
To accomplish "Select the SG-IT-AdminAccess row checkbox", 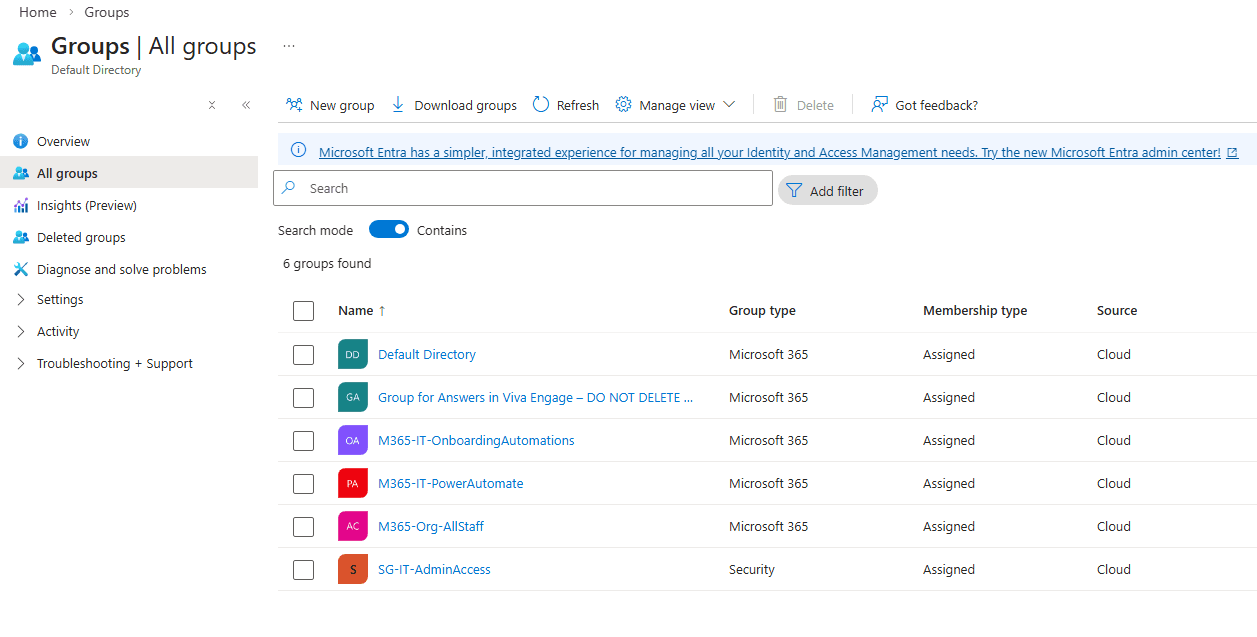I will click(303, 570).
